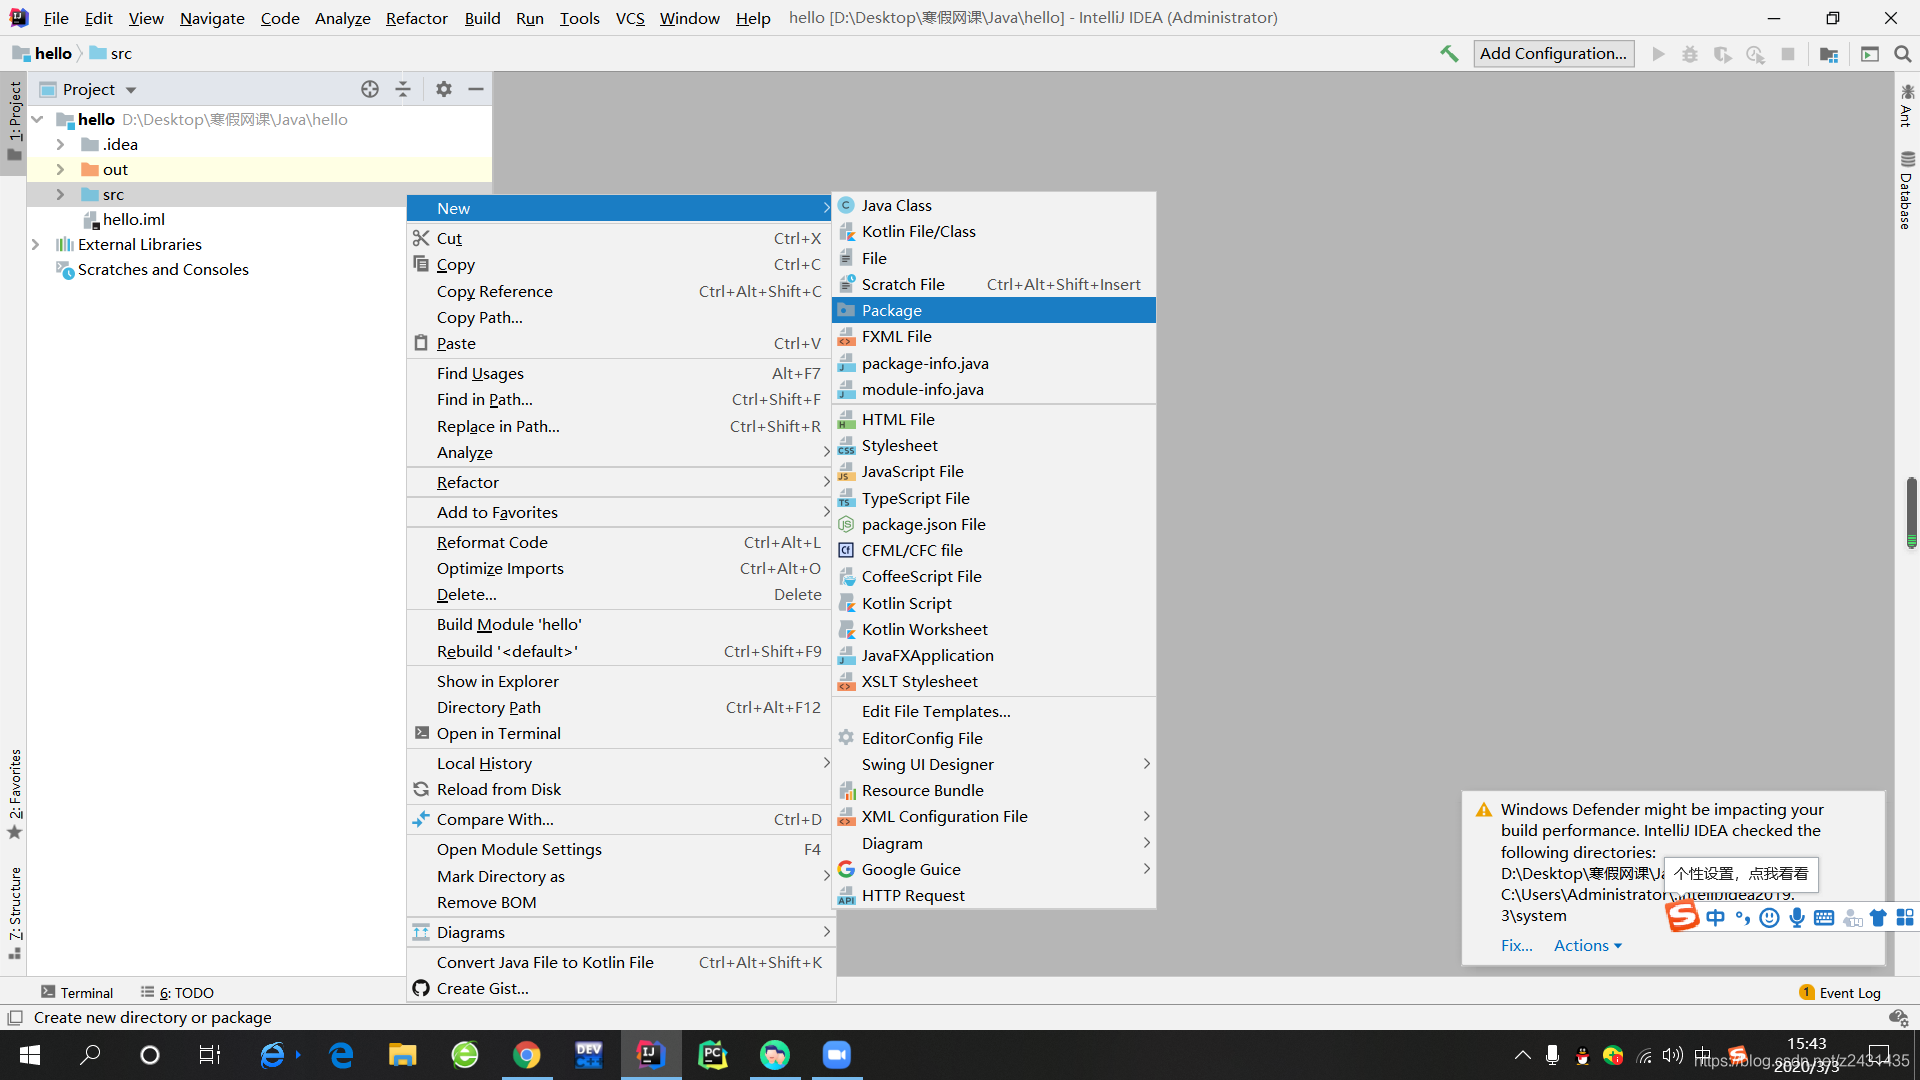Open Project panel settings gear icon
Image resolution: width=1920 pixels, height=1080 pixels.
[x=444, y=89]
